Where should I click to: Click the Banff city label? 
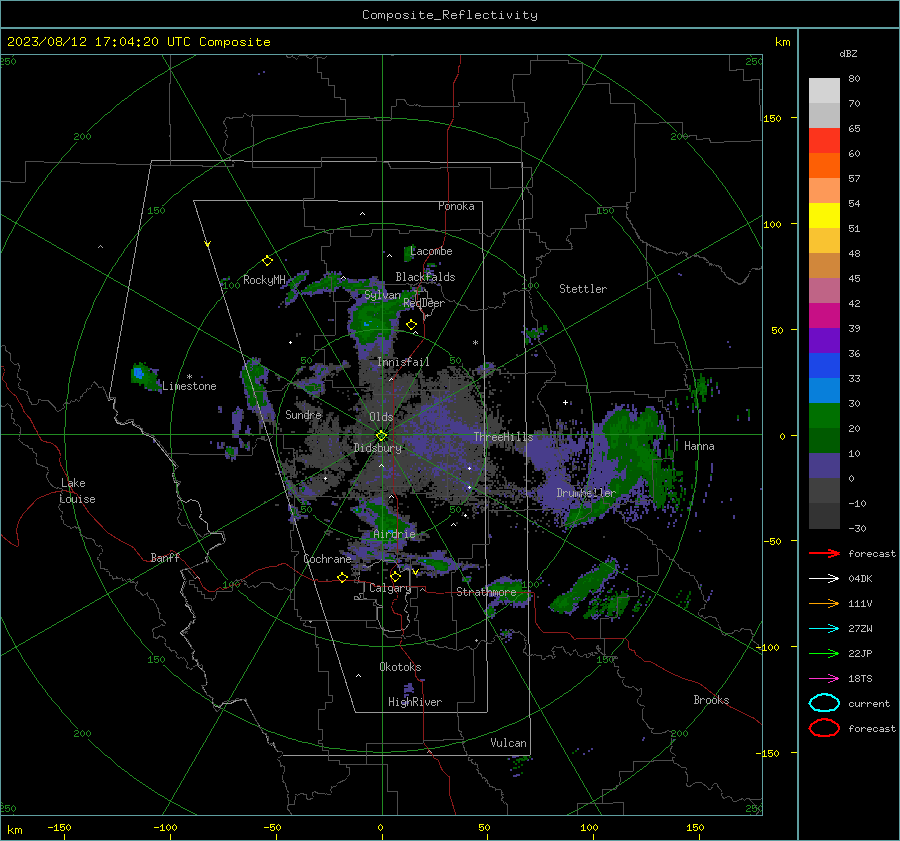coord(165,558)
